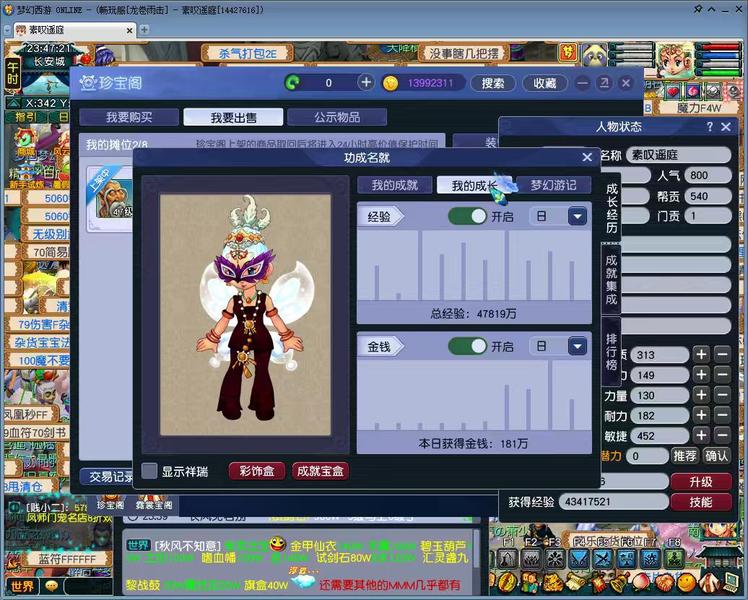Select the 我要出售 tab in 珍宝阁

pos(233,117)
